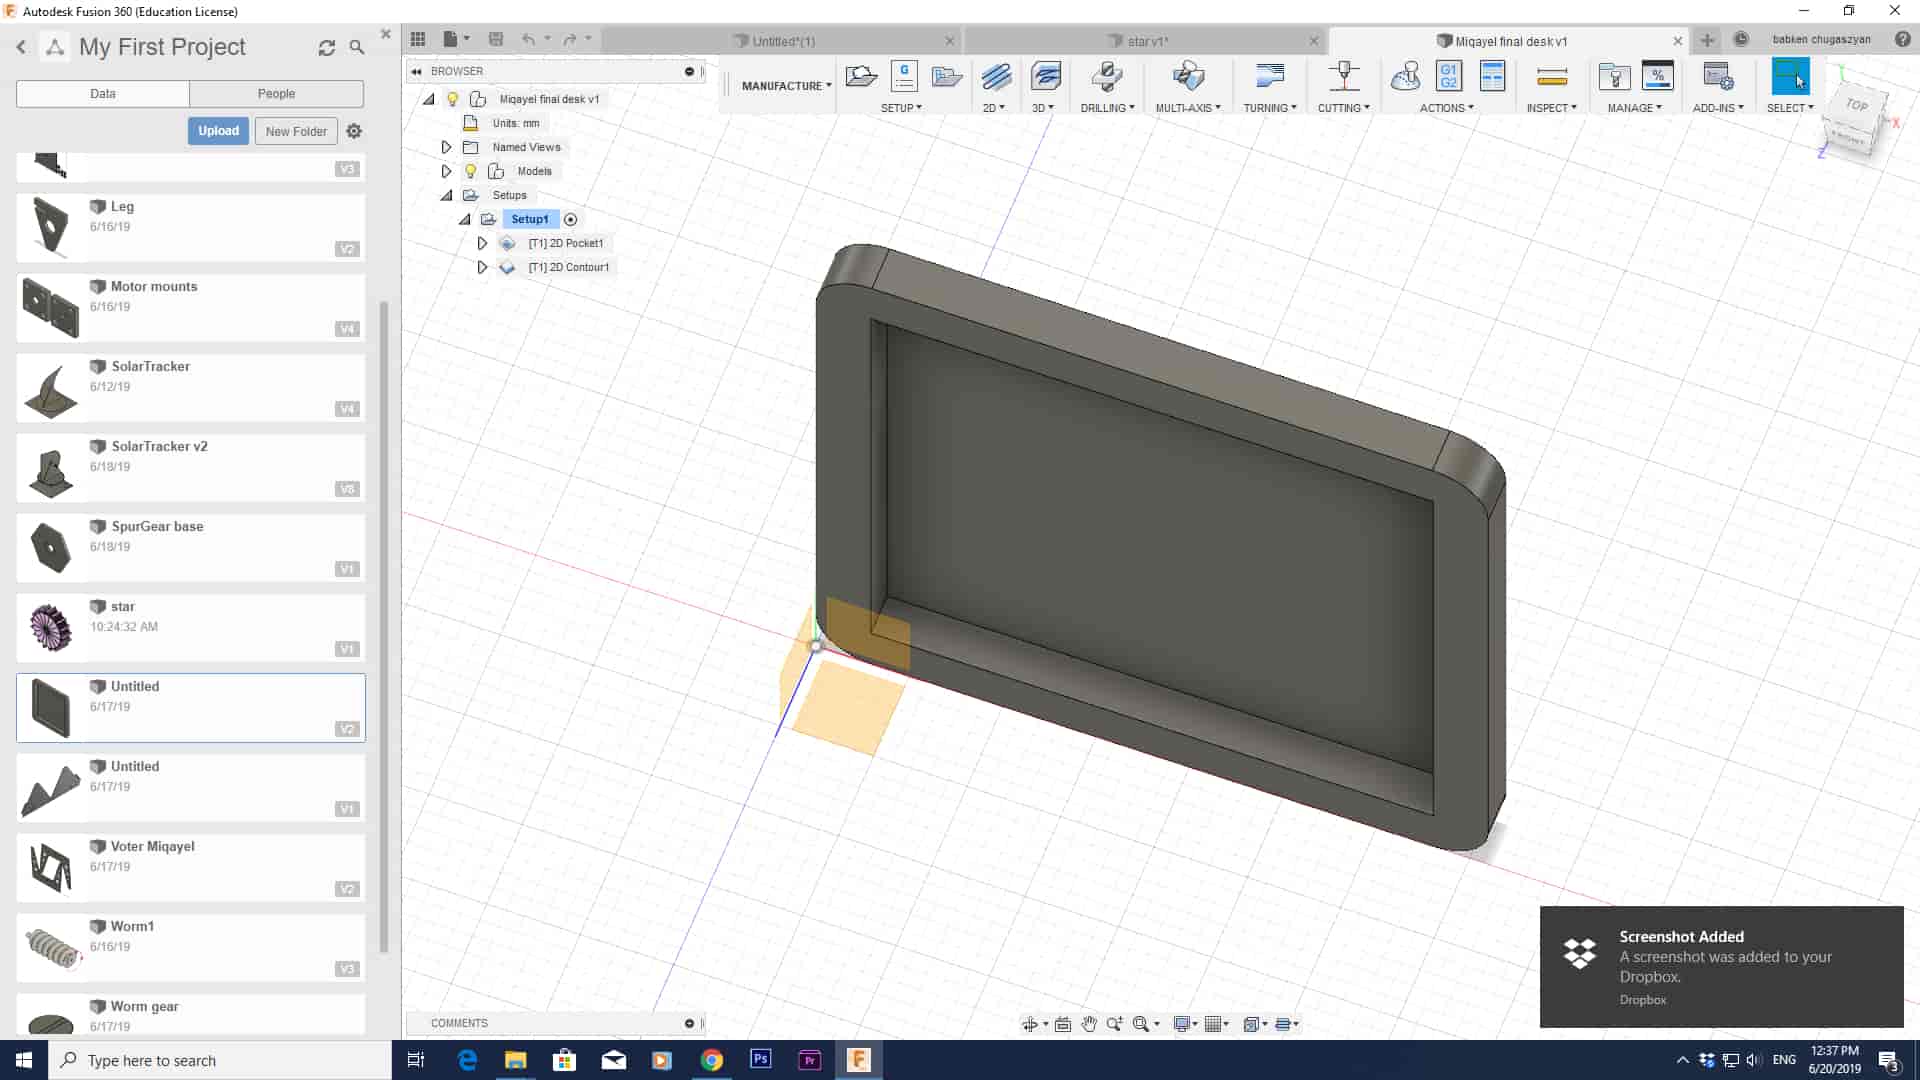Click the Turning operation icon

tap(1269, 77)
